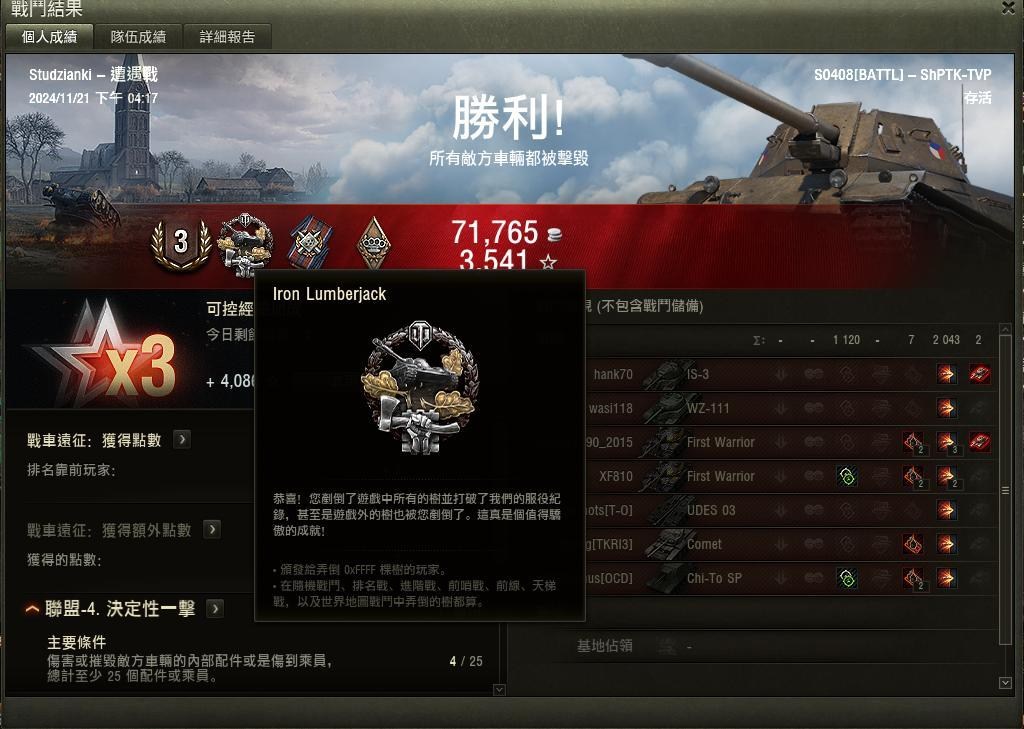Click the left panel scroll-down arrow
The image size is (1024, 729).
[499, 689]
